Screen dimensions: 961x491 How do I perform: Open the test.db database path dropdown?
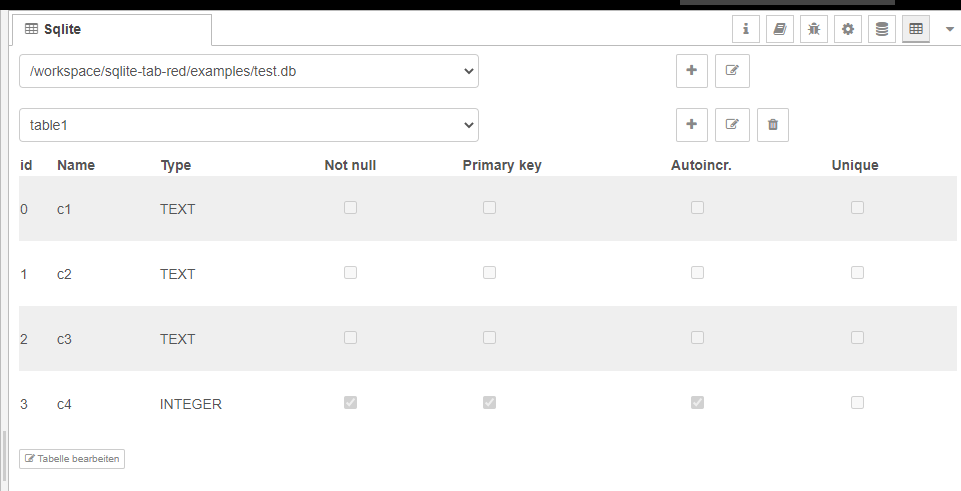(249, 71)
